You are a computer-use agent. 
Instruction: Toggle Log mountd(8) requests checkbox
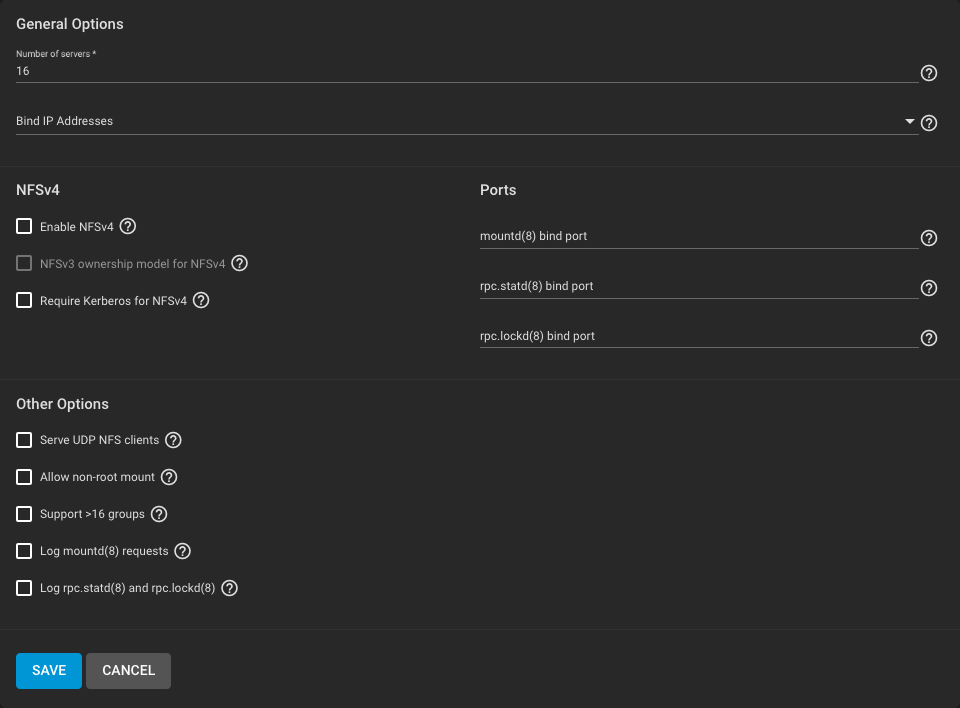coord(24,551)
